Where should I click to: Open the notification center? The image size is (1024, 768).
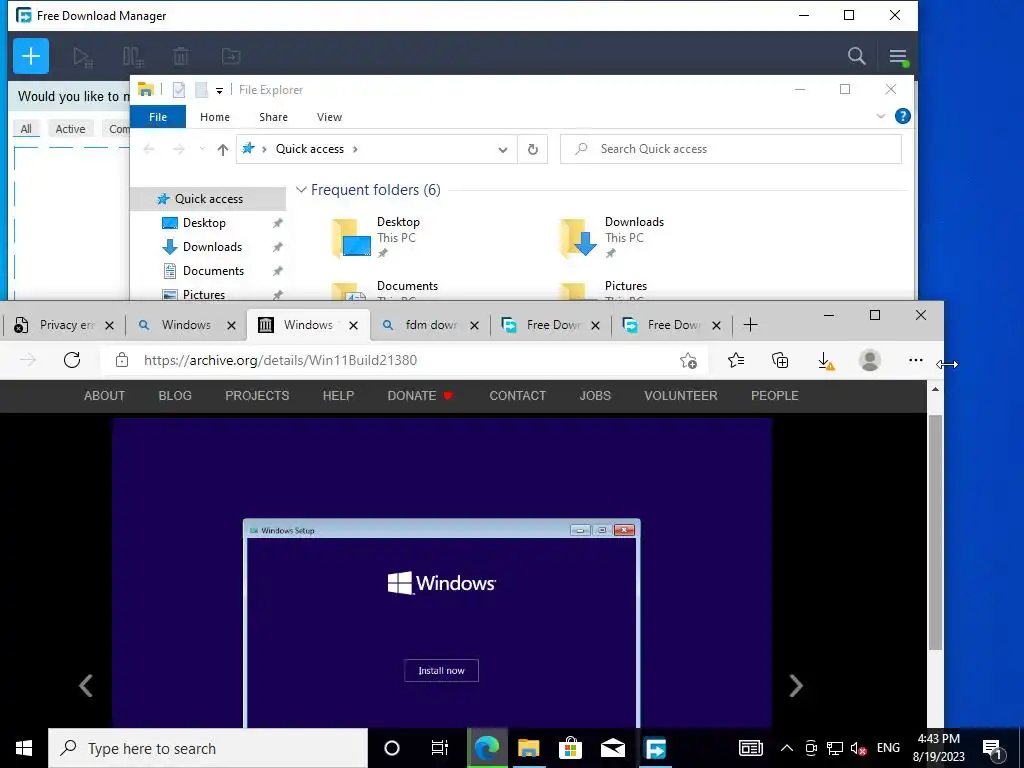point(992,748)
